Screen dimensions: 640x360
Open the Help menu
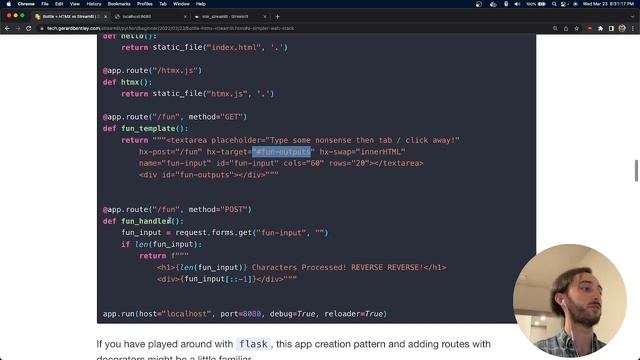pos(201,4)
